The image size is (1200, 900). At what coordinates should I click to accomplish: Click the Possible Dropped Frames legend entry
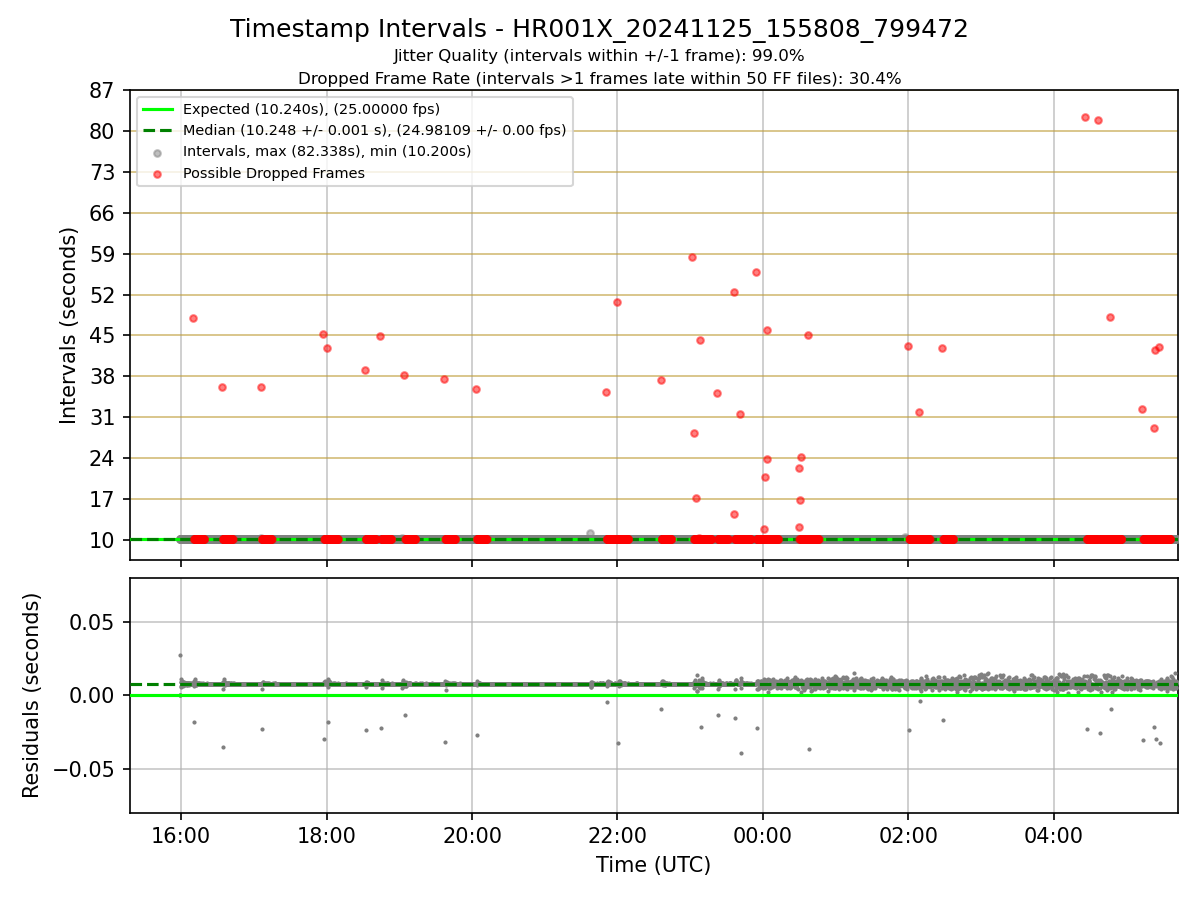point(274,173)
